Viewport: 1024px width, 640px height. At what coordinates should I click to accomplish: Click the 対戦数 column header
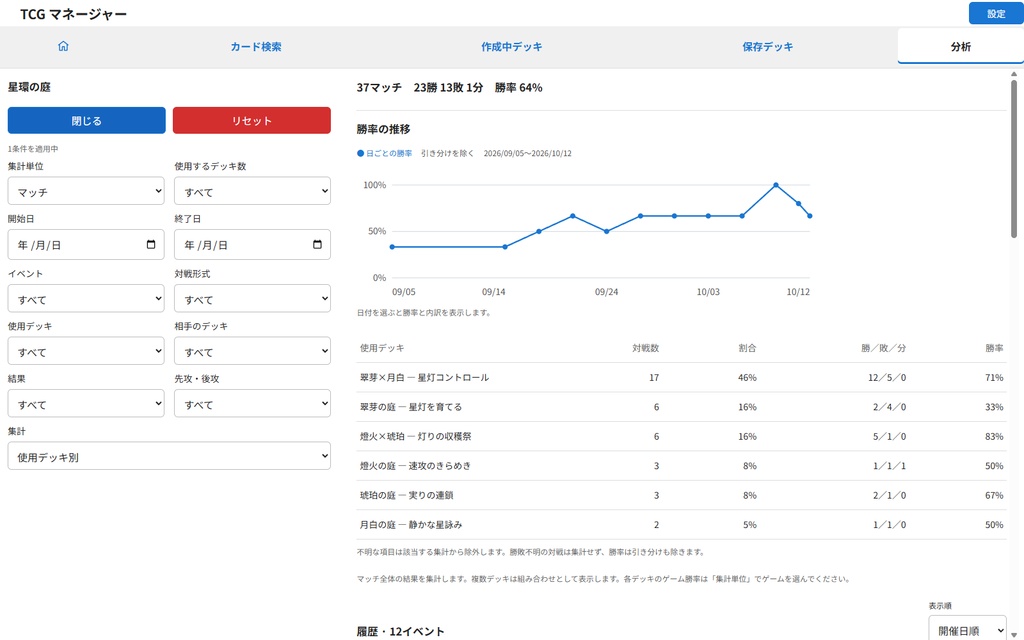[645, 348]
